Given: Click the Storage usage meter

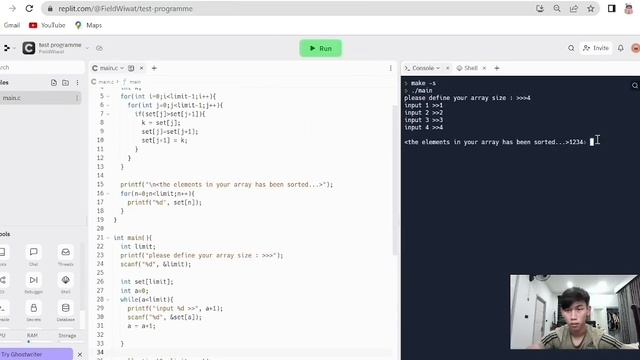Looking at the screenshot, I should (67, 338).
